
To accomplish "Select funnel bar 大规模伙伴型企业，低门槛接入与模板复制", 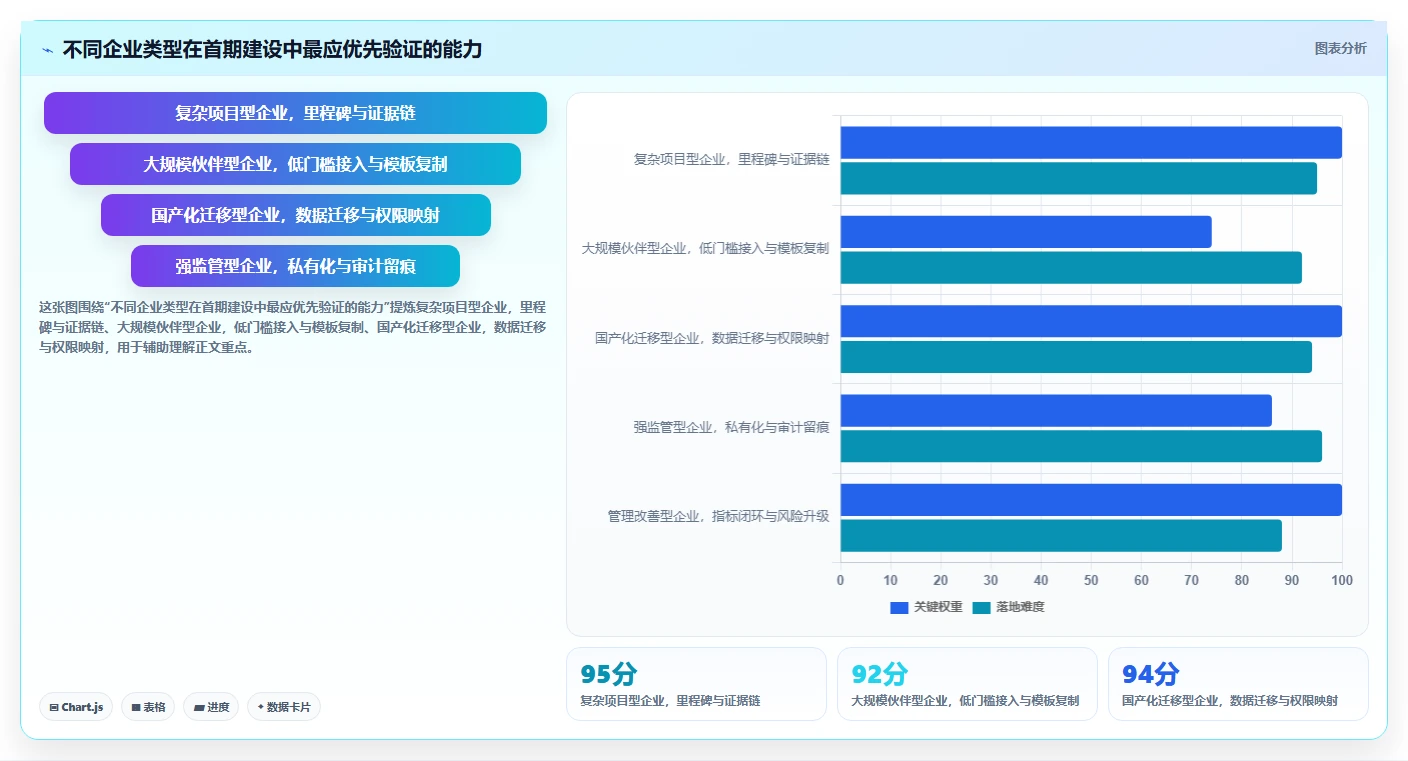I will click(x=295, y=164).
